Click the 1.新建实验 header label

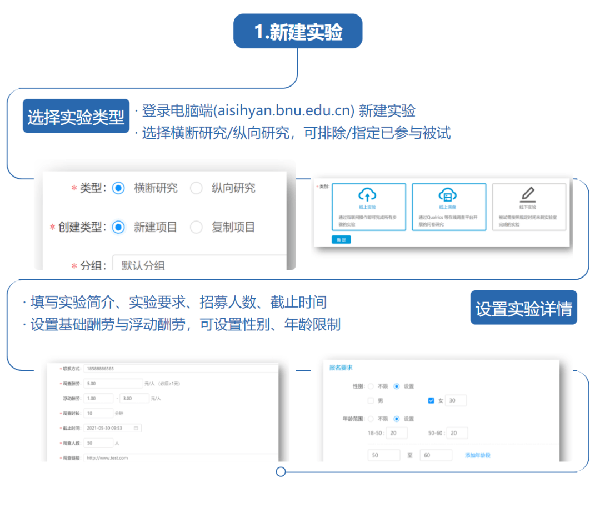point(297,31)
